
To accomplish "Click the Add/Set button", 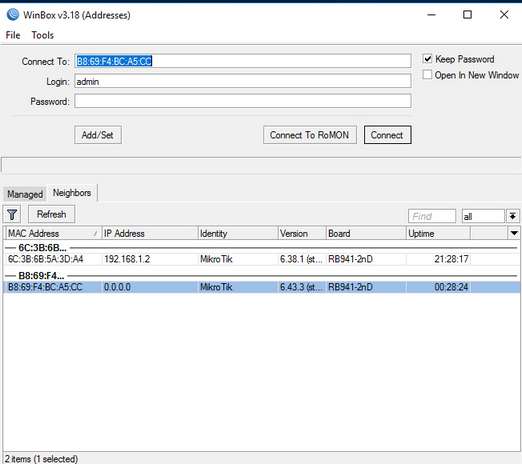I will point(98,135).
